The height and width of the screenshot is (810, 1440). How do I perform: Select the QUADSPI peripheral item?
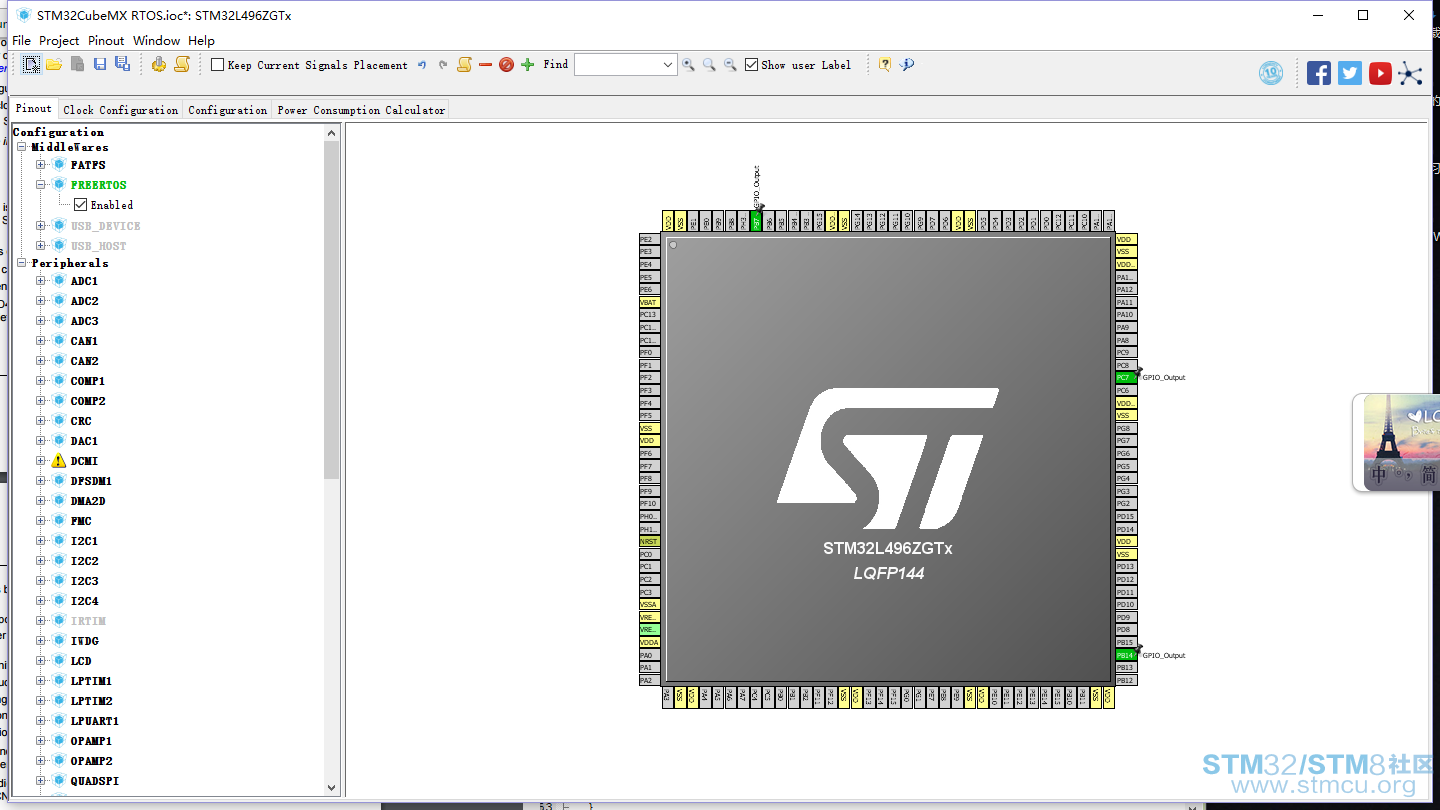(x=95, y=781)
